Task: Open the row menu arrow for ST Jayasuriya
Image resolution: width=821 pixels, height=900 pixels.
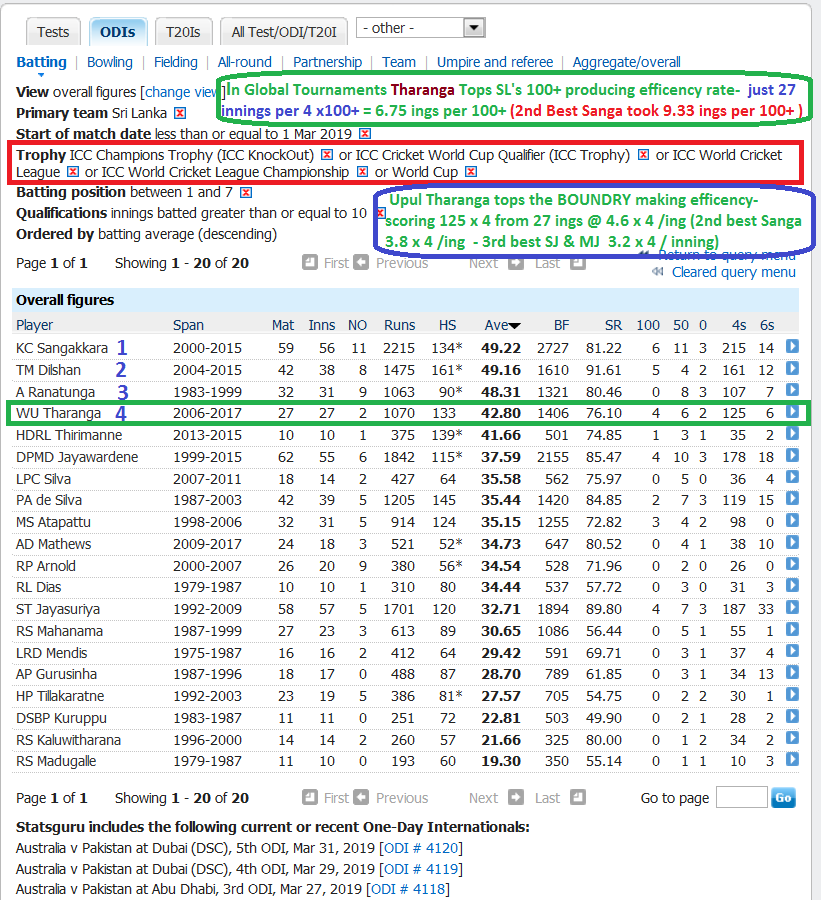Action: [x=792, y=607]
